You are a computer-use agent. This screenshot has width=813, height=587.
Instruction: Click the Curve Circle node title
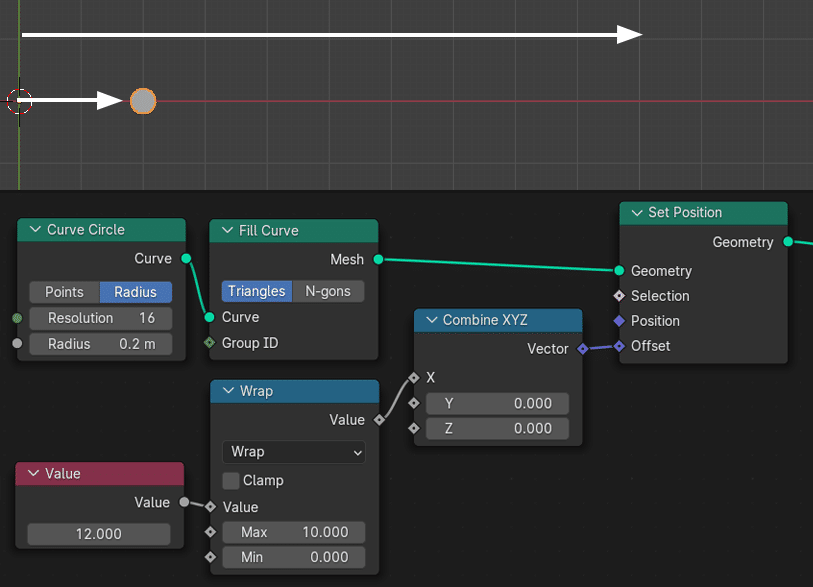click(86, 230)
